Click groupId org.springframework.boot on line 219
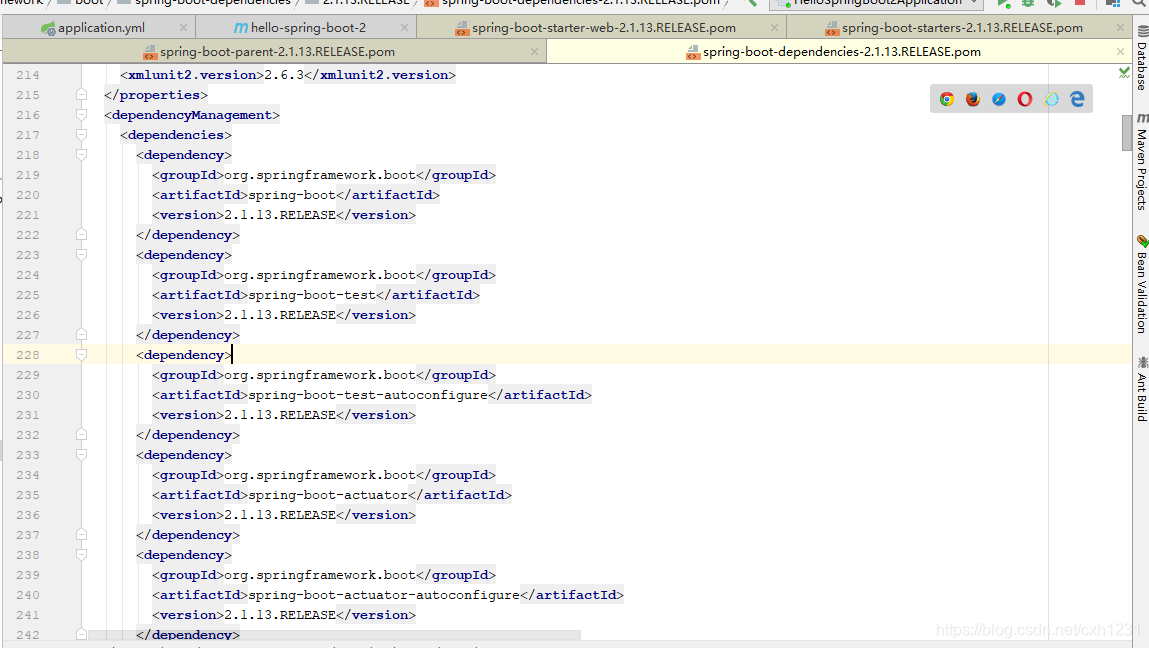 point(320,175)
